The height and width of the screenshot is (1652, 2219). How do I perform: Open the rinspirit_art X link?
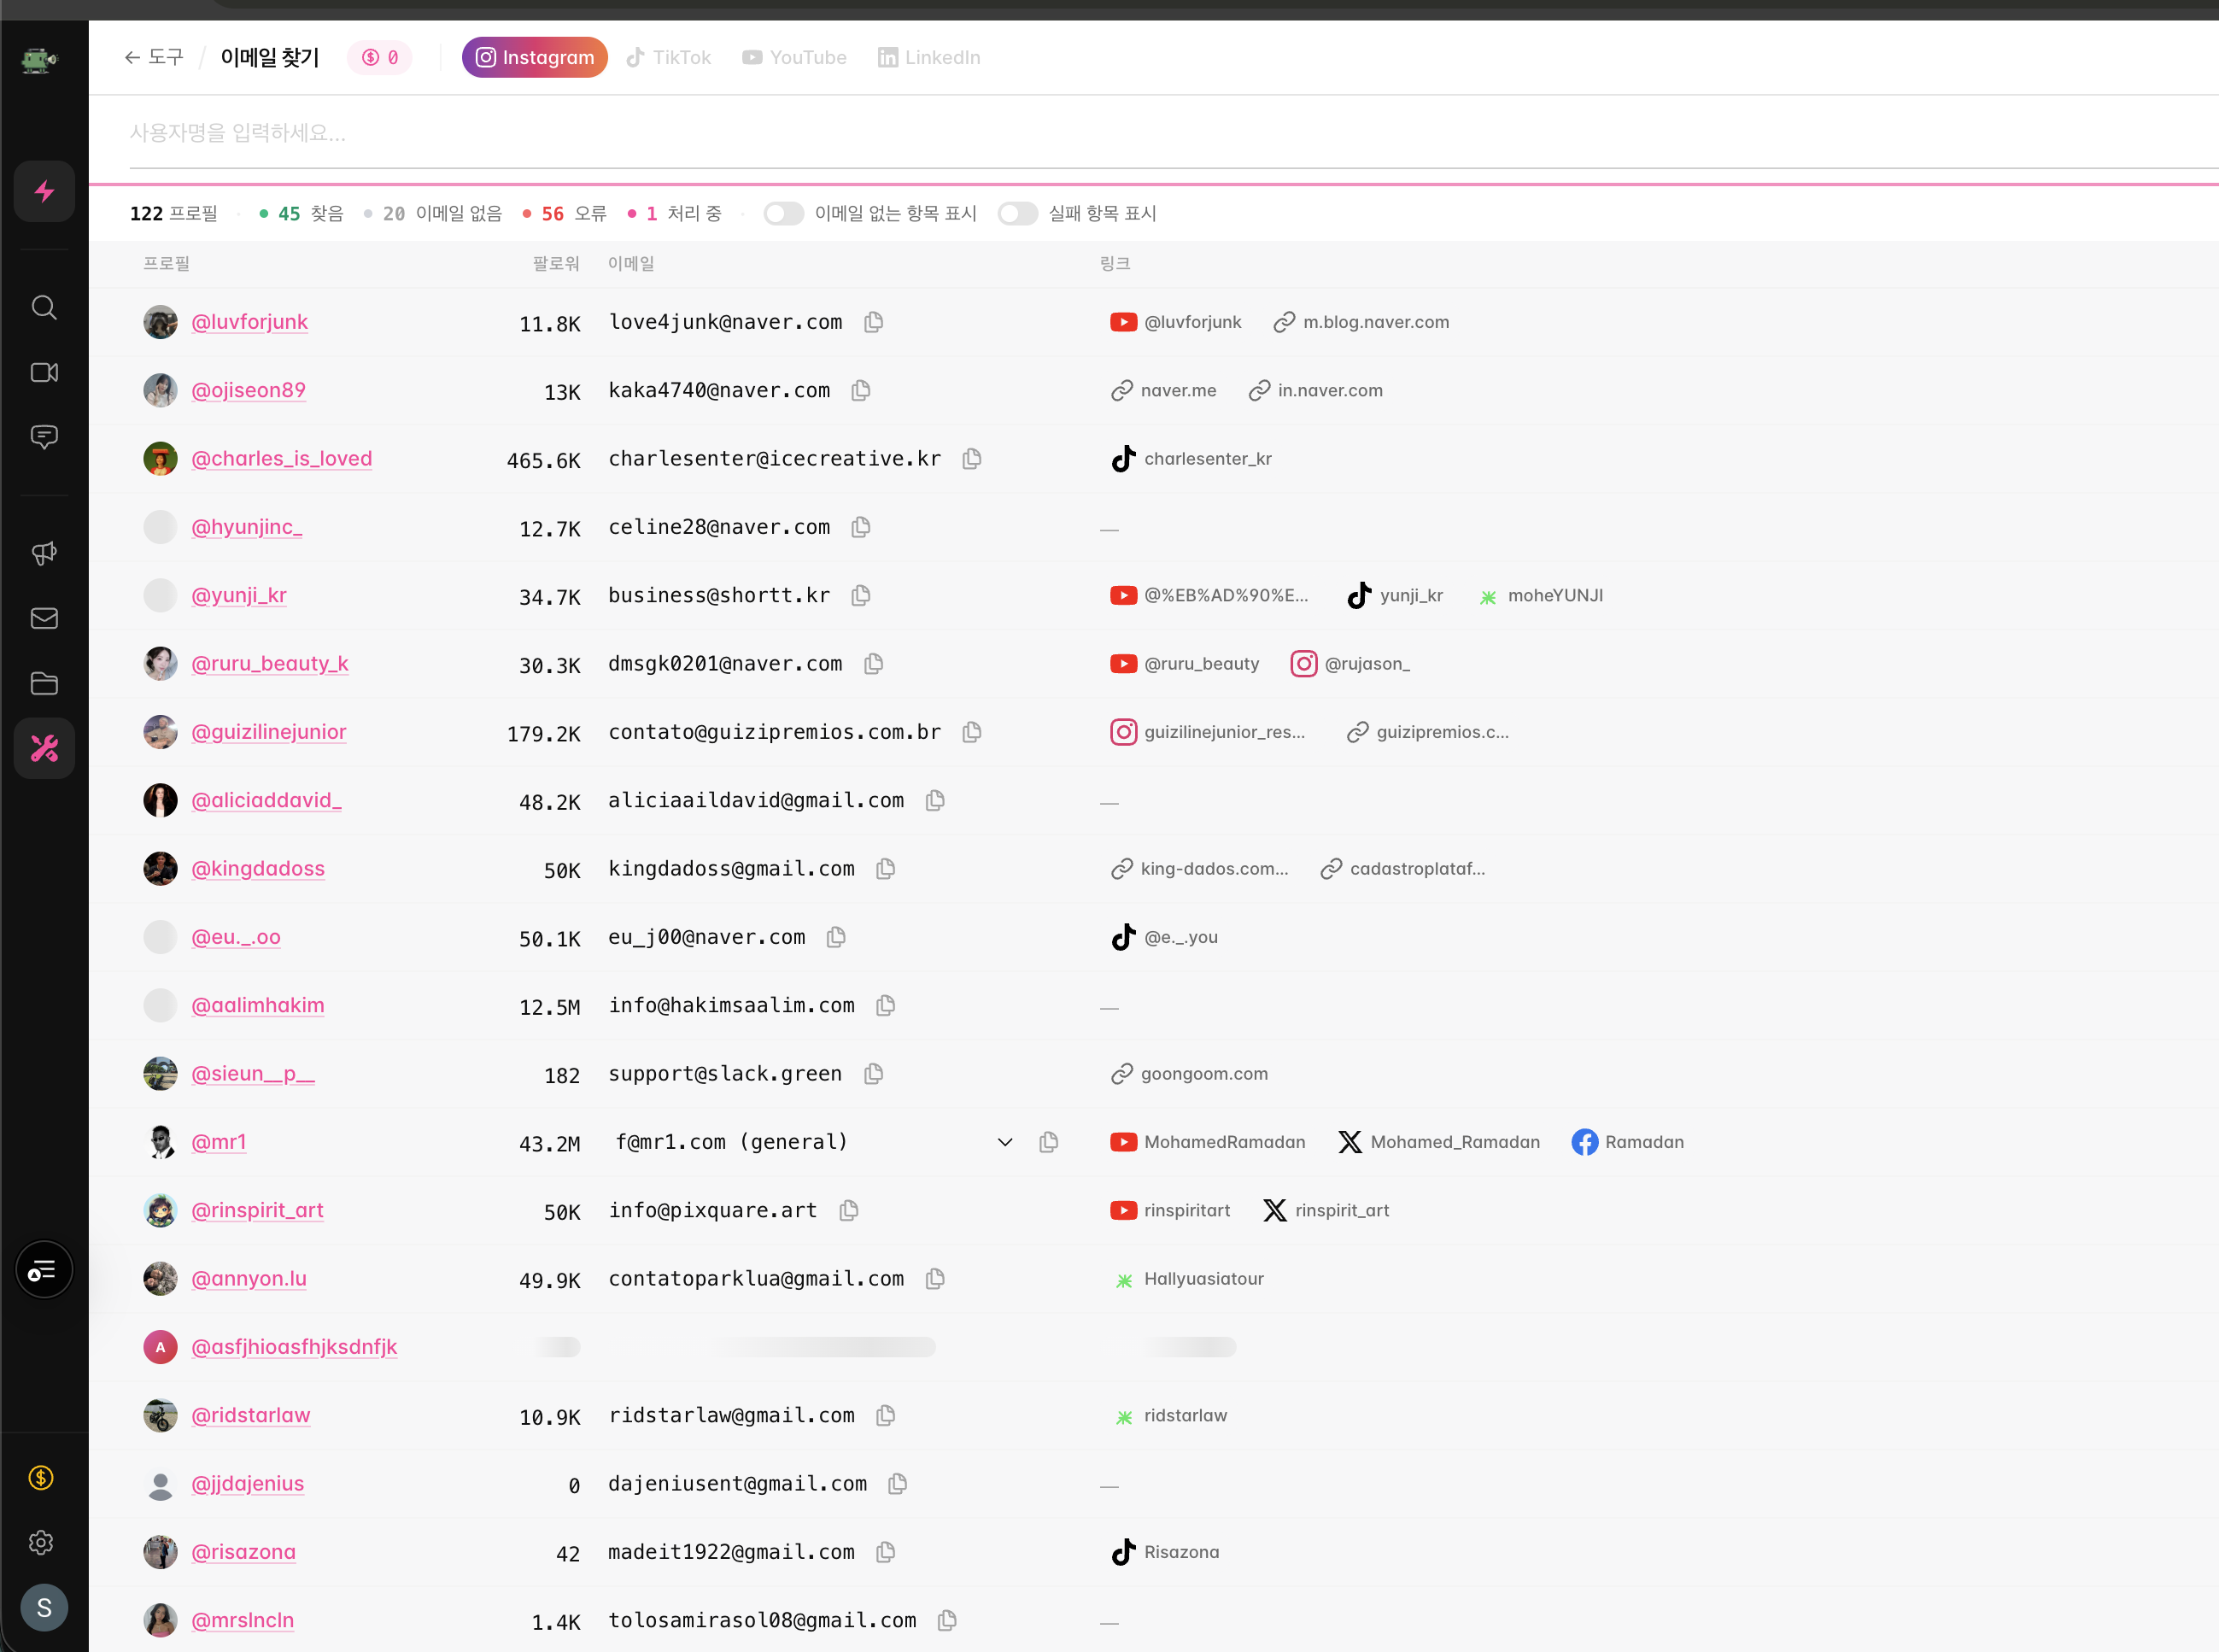tap(1326, 1210)
